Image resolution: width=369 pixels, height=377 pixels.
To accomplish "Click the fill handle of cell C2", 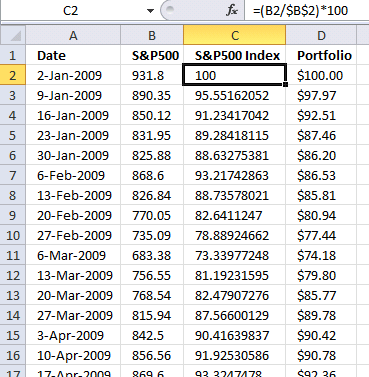I will (x=285, y=85).
